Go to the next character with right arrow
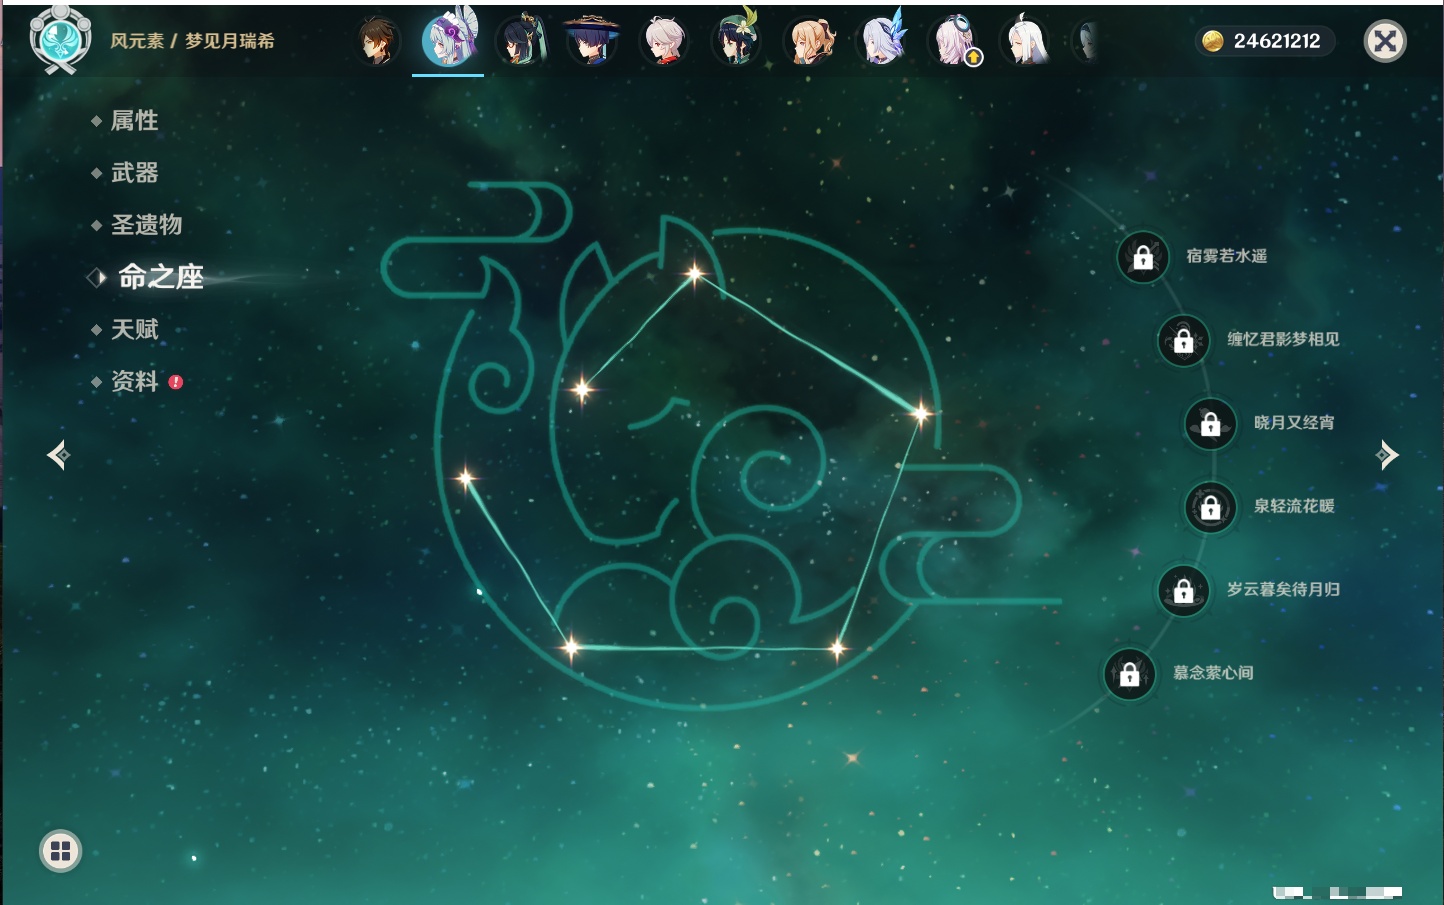Screen dimensions: 1444x905 point(1387,455)
